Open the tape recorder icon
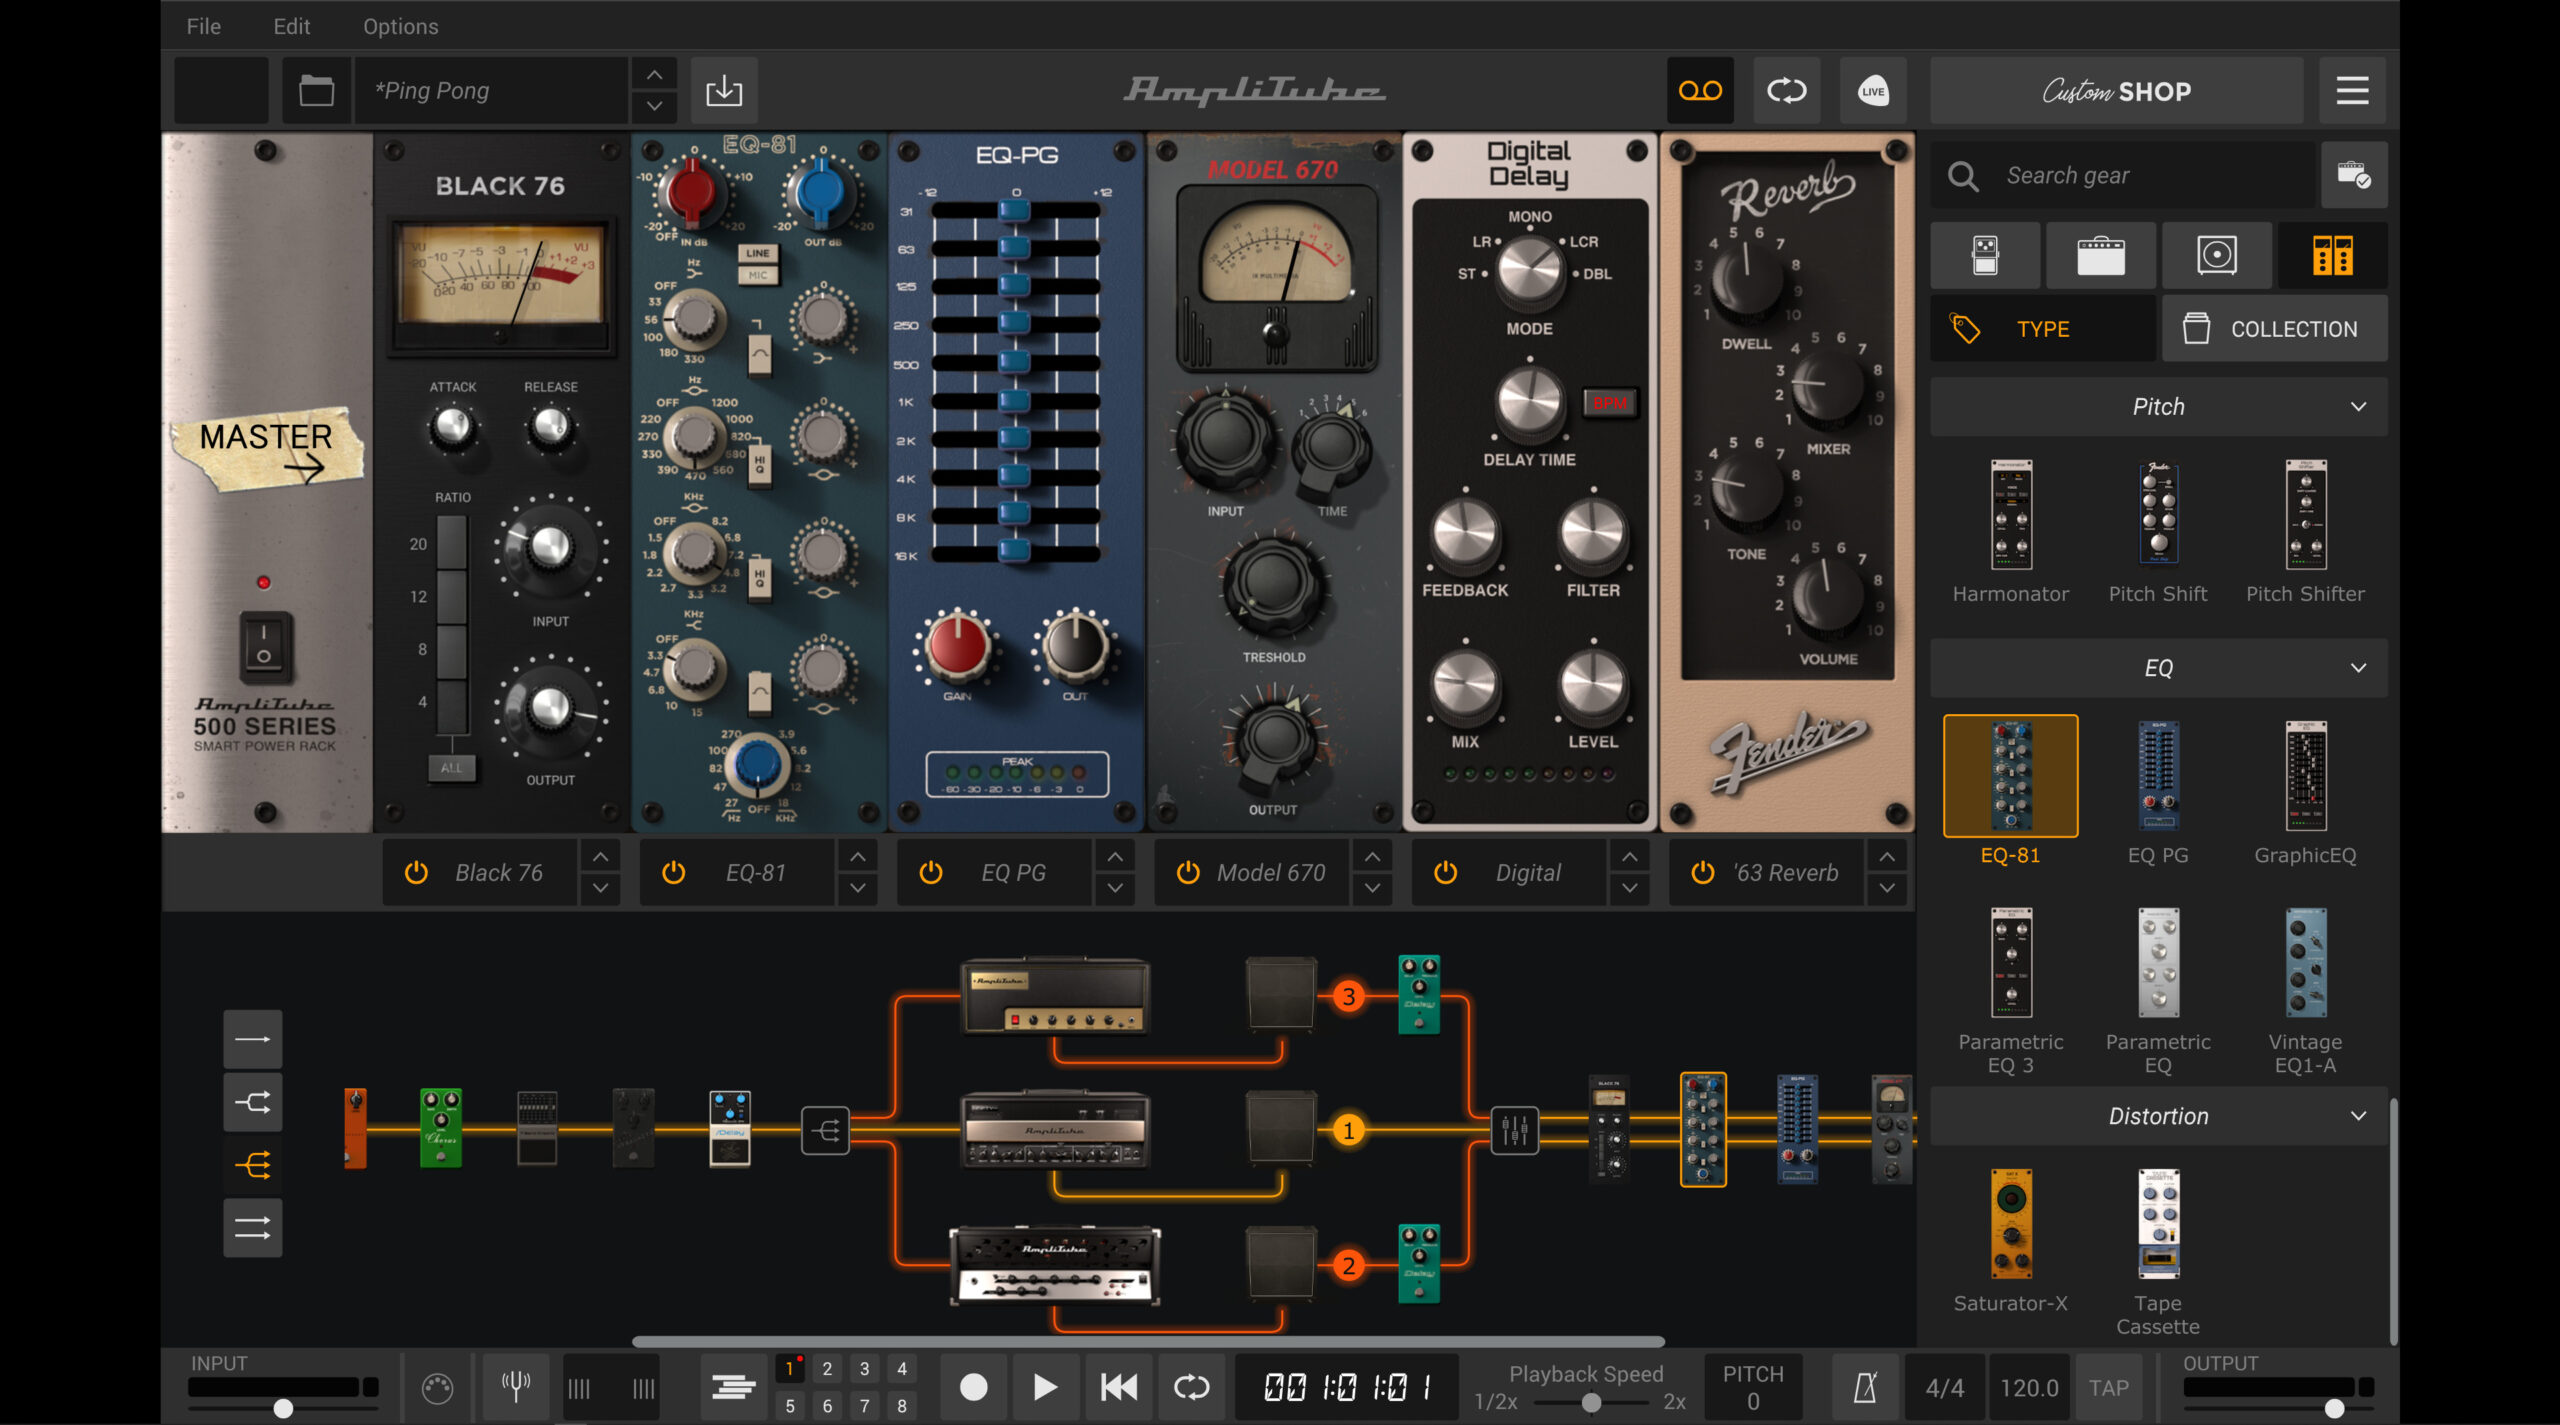The width and height of the screenshot is (2560, 1425). [x=1700, y=91]
